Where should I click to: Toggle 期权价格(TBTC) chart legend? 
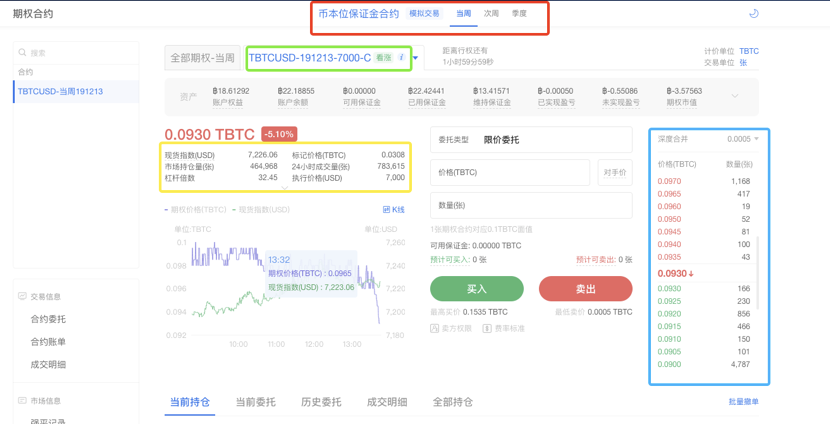(x=195, y=210)
